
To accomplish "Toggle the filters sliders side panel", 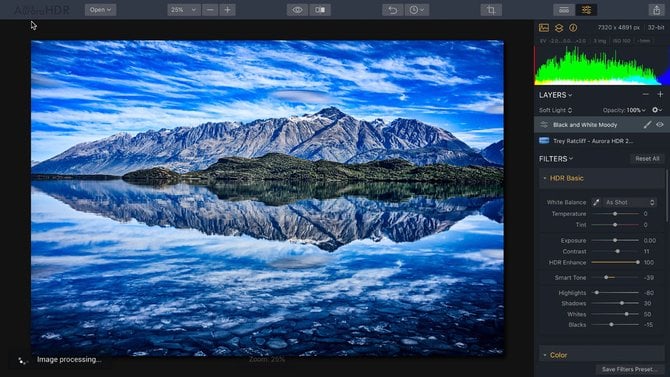I will point(586,10).
